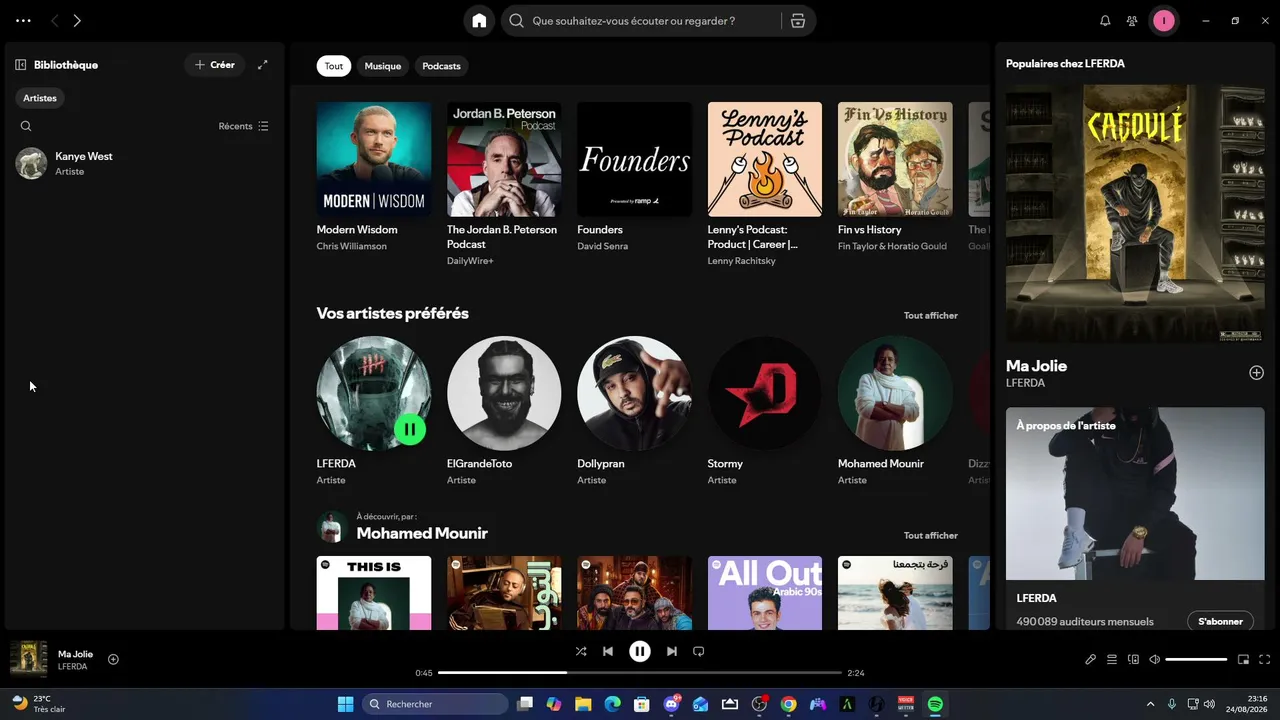This screenshot has width=1280, height=720.
Task: Select the Podcasts filter tab
Action: [441, 66]
